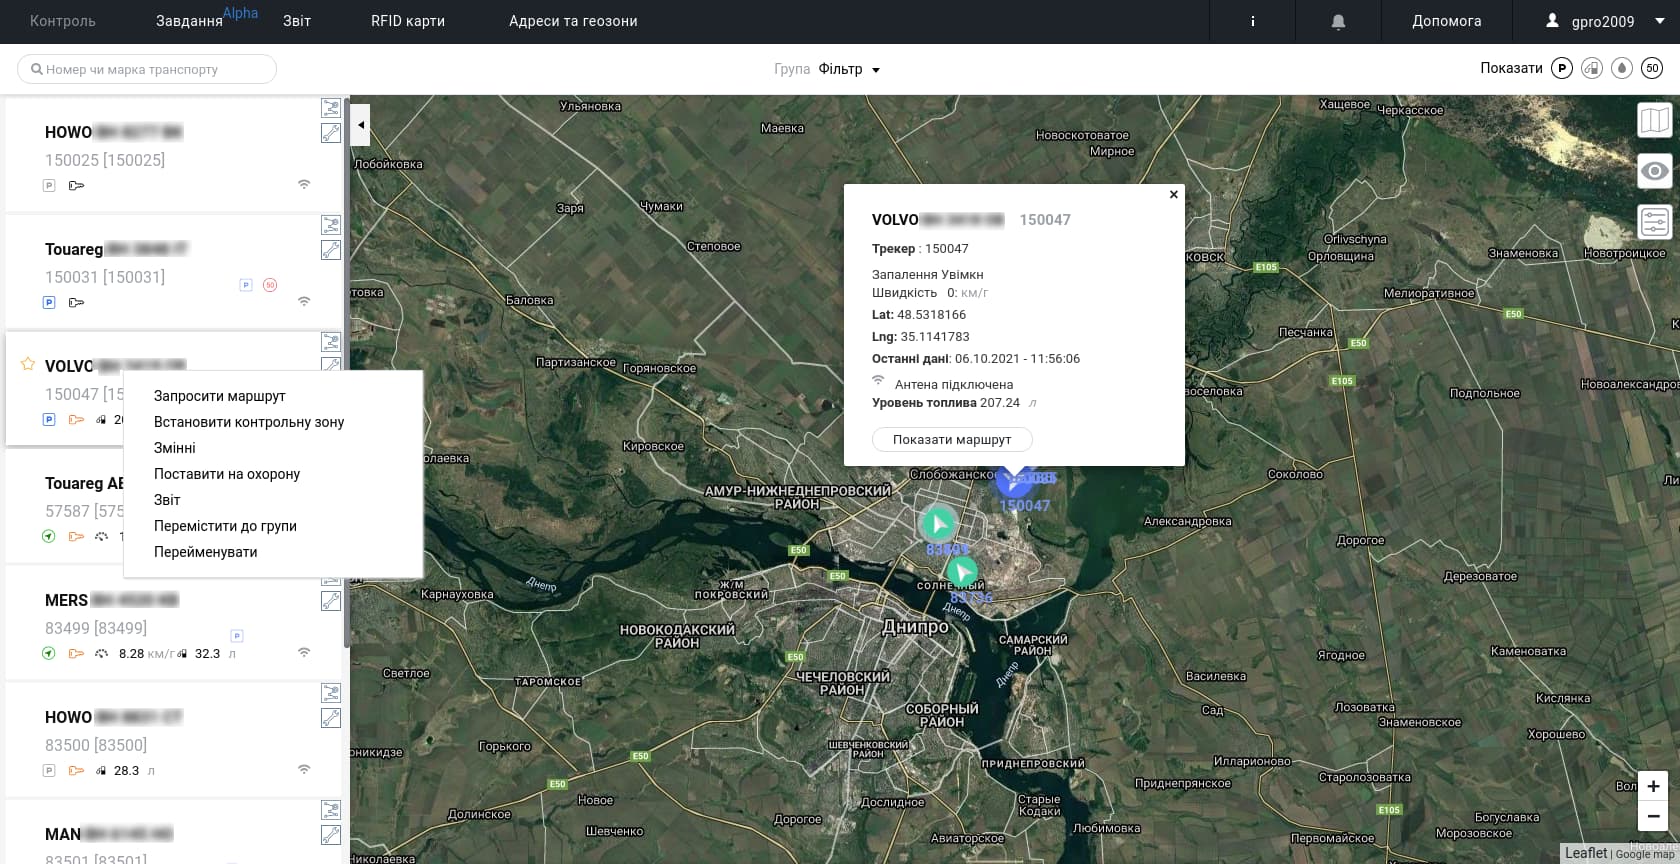
Task: Toggle speed limit 50 display filter
Action: [x=1652, y=68]
